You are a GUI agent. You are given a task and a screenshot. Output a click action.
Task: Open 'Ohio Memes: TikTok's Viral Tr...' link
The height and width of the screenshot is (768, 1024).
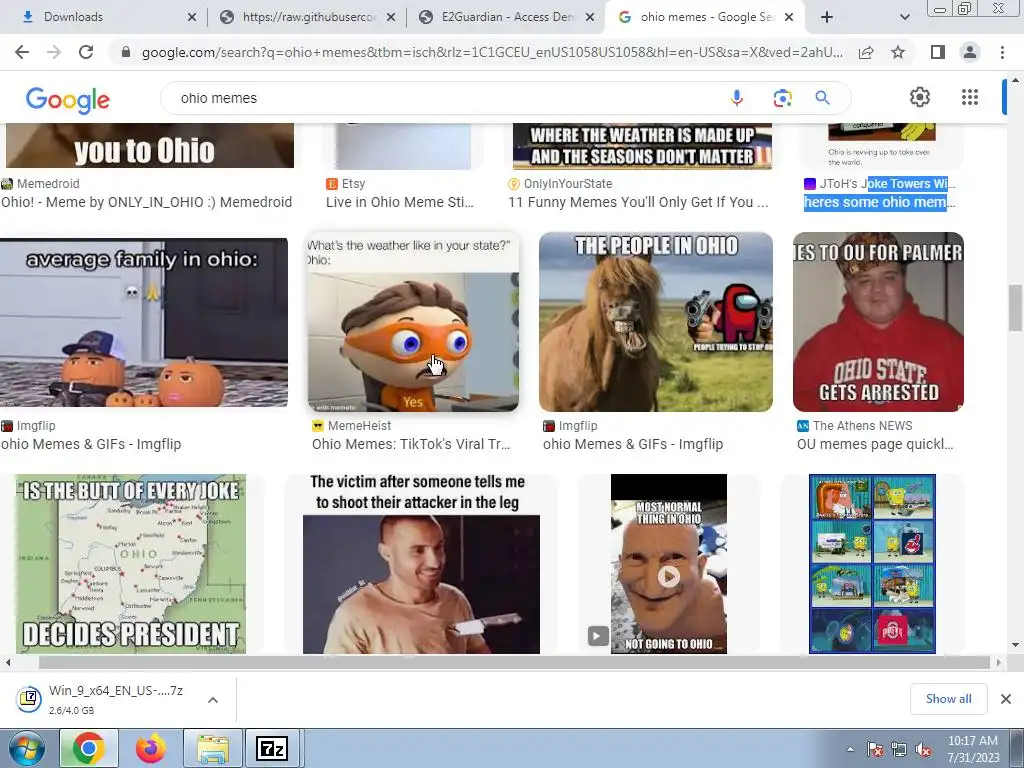click(x=411, y=444)
